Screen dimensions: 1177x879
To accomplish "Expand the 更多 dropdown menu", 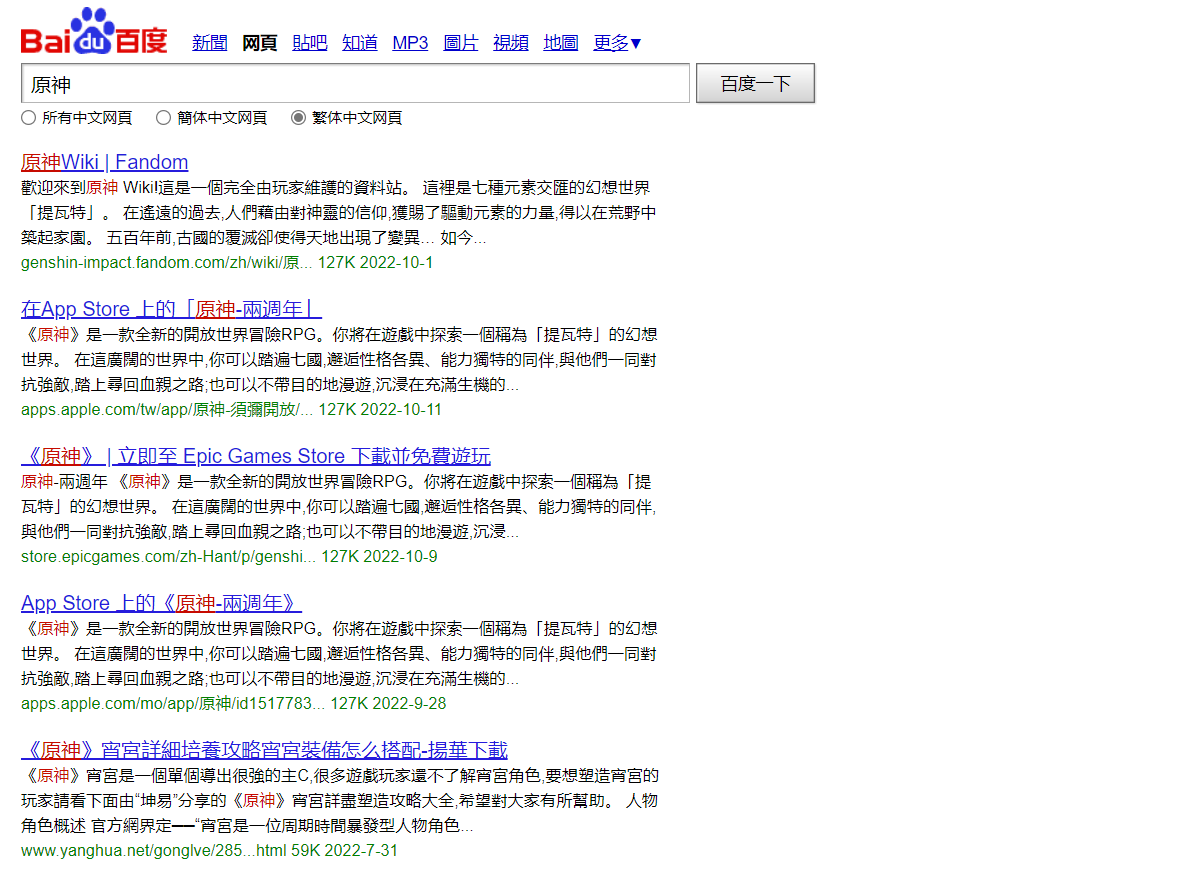I will [x=617, y=43].
